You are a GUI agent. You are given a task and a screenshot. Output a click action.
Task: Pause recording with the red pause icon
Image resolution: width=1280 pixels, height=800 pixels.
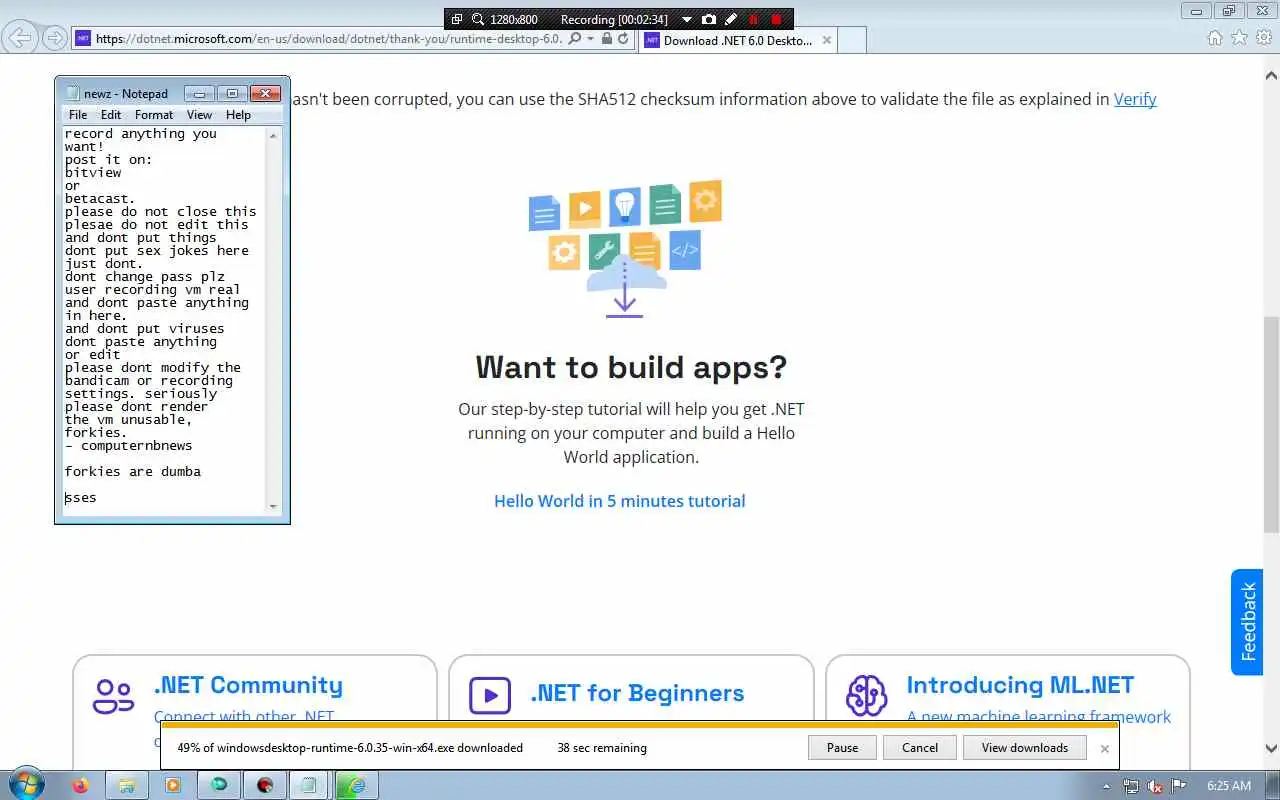coord(754,19)
